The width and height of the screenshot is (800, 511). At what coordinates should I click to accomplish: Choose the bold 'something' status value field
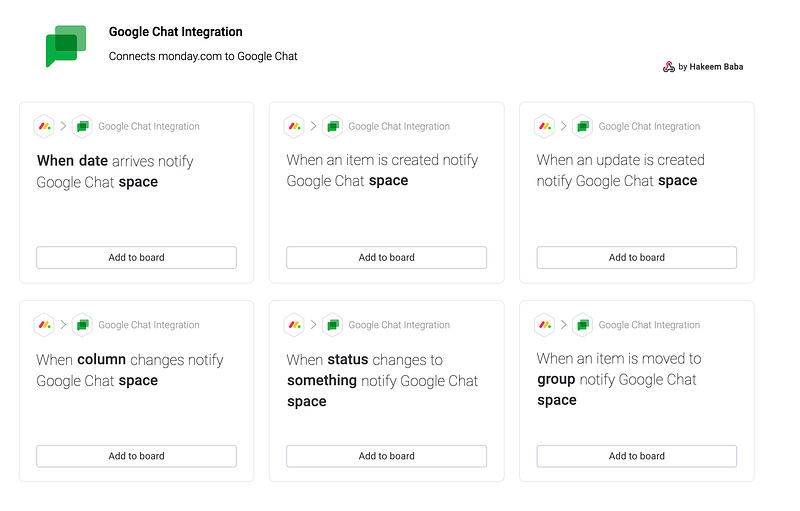[322, 380]
